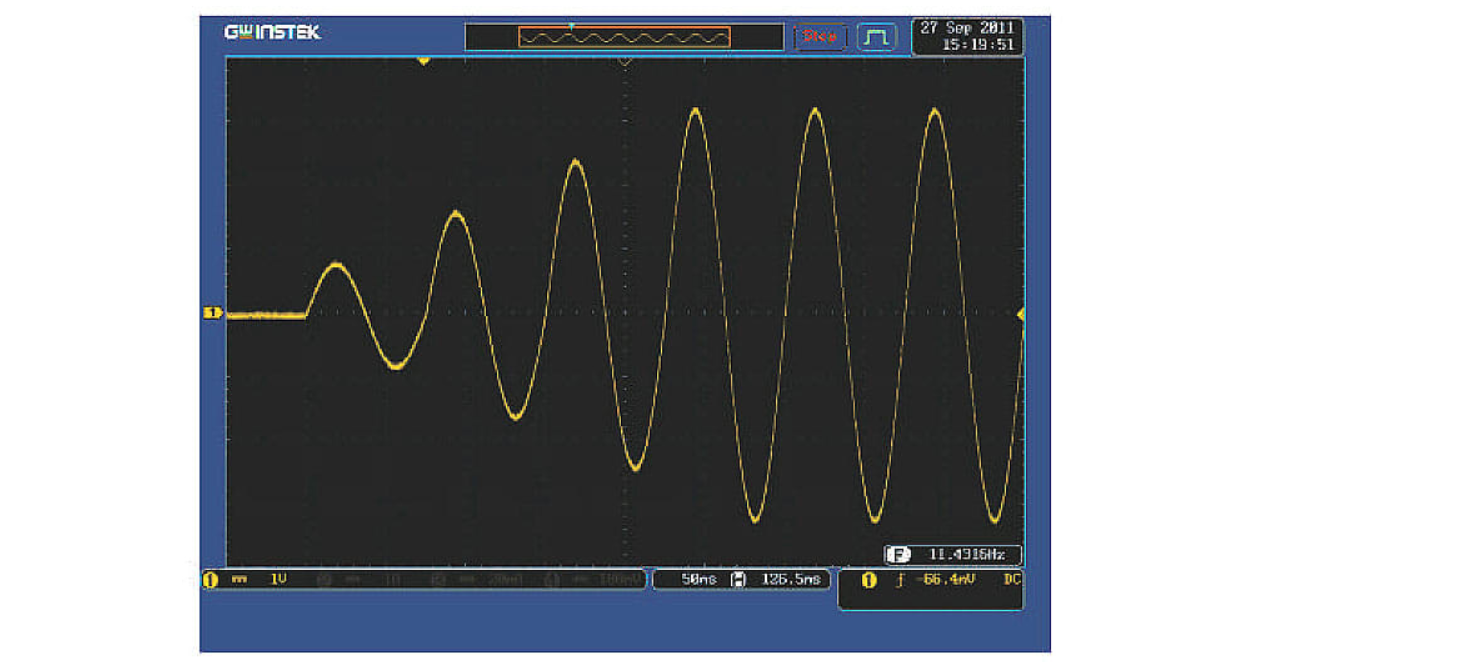
Task: Click the F frequency counter icon
Action: click(x=899, y=555)
